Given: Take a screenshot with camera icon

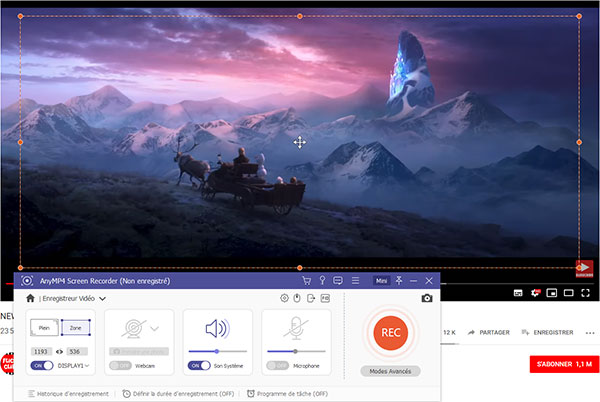Looking at the screenshot, I should (x=427, y=298).
